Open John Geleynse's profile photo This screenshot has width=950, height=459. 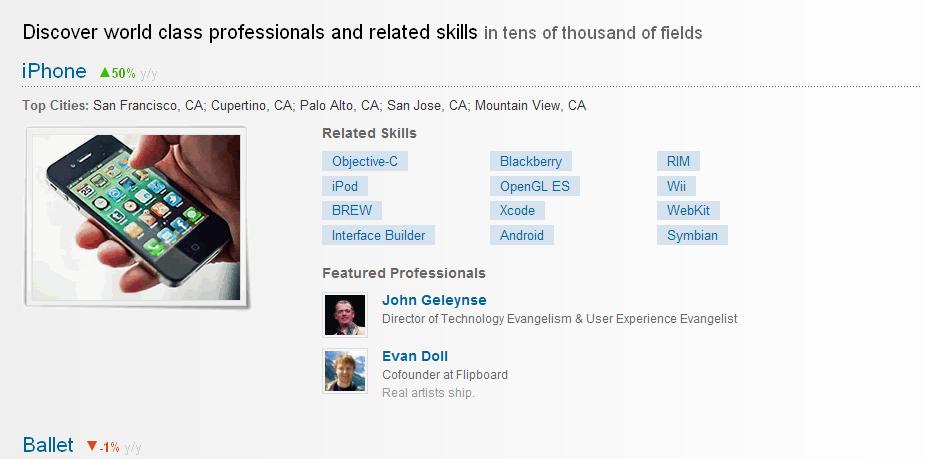(x=345, y=315)
